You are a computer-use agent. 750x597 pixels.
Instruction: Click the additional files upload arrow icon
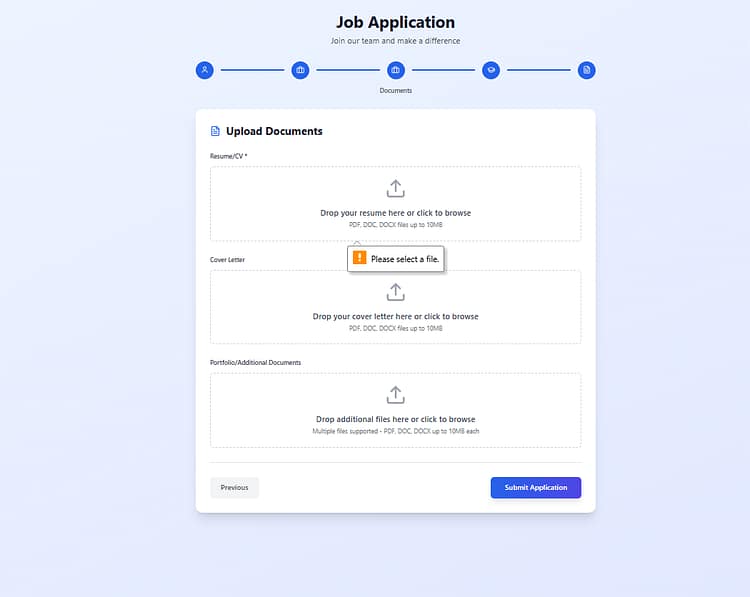pyautogui.click(x=395, y=395)
